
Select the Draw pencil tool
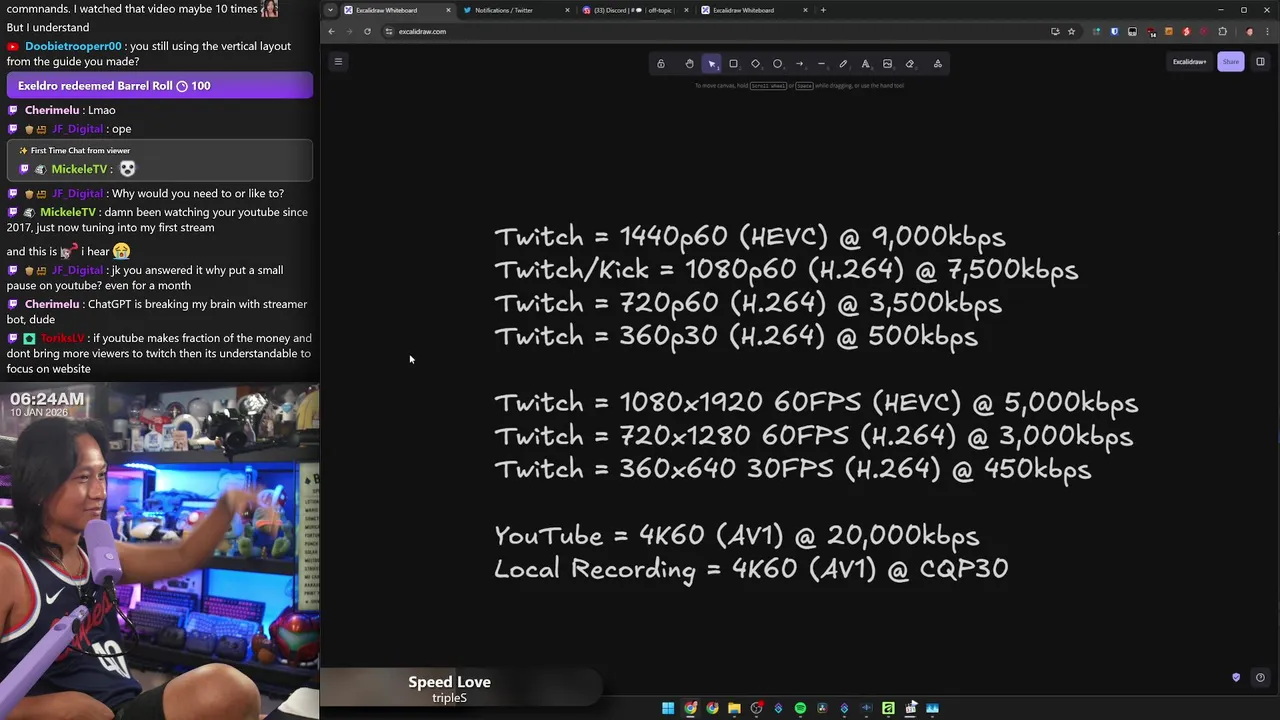[x=843, y=64]
